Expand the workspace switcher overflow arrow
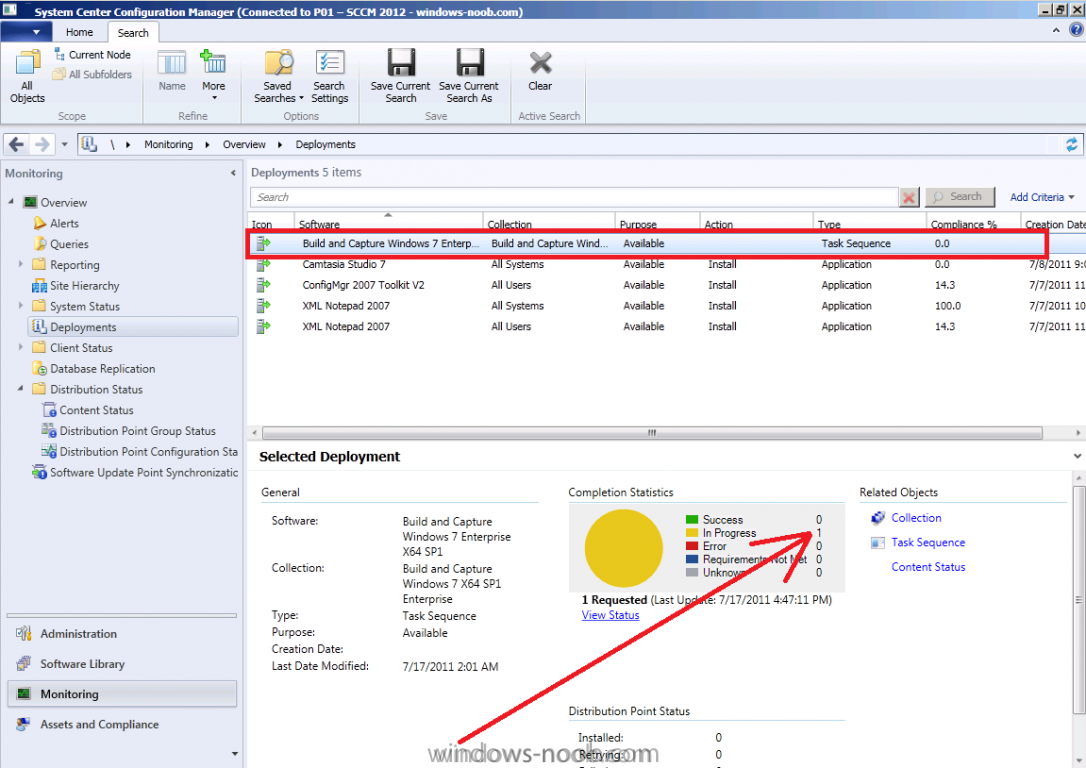The height and width of the screenshot is (768, 1086). (x=235, y=753)
